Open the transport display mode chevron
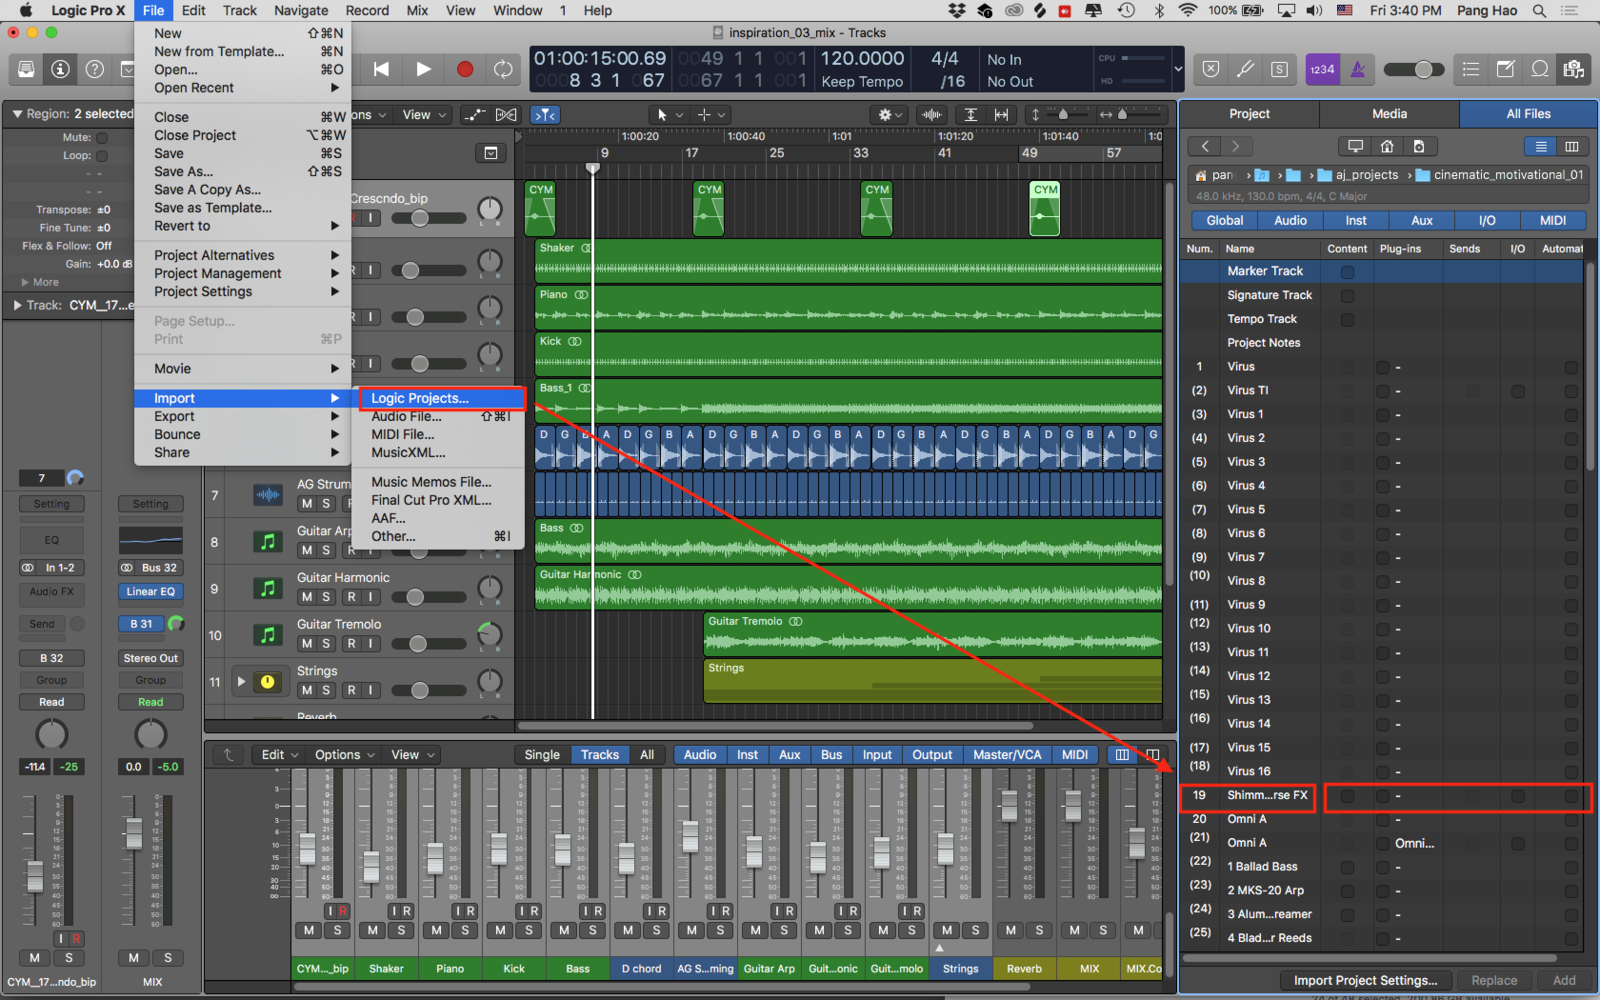Viewport: 1600px width, 1000px height. pos(1178,69)
